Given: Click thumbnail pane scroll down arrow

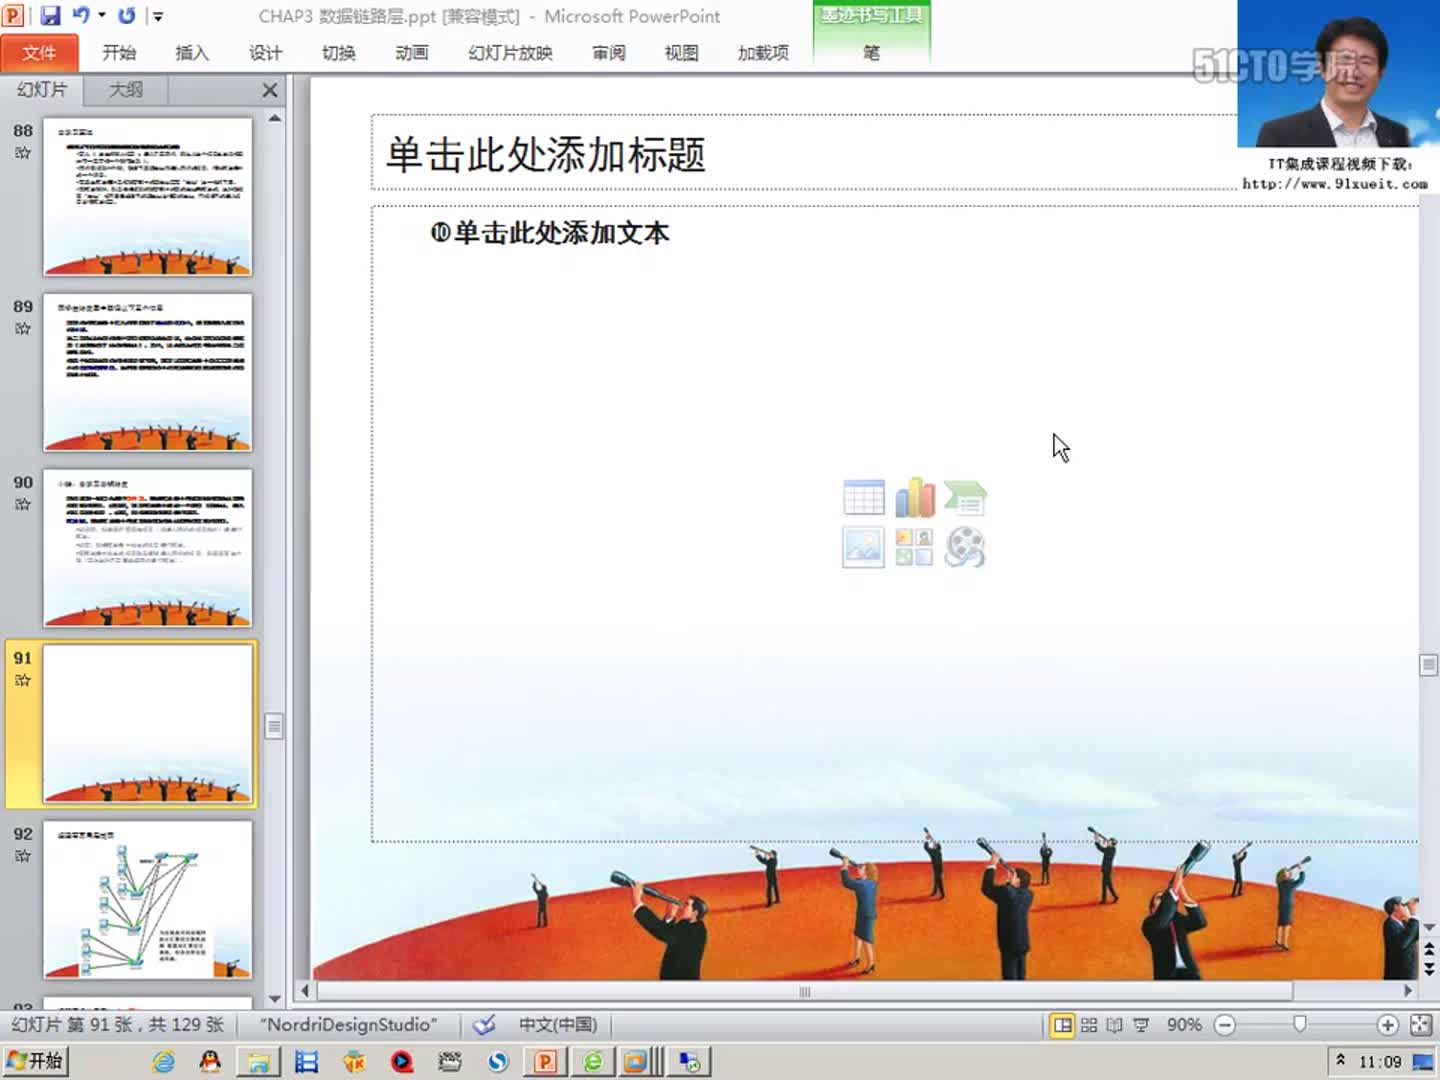Looking at the screenshot, I should pyautogui.click(x=274, y=998).
